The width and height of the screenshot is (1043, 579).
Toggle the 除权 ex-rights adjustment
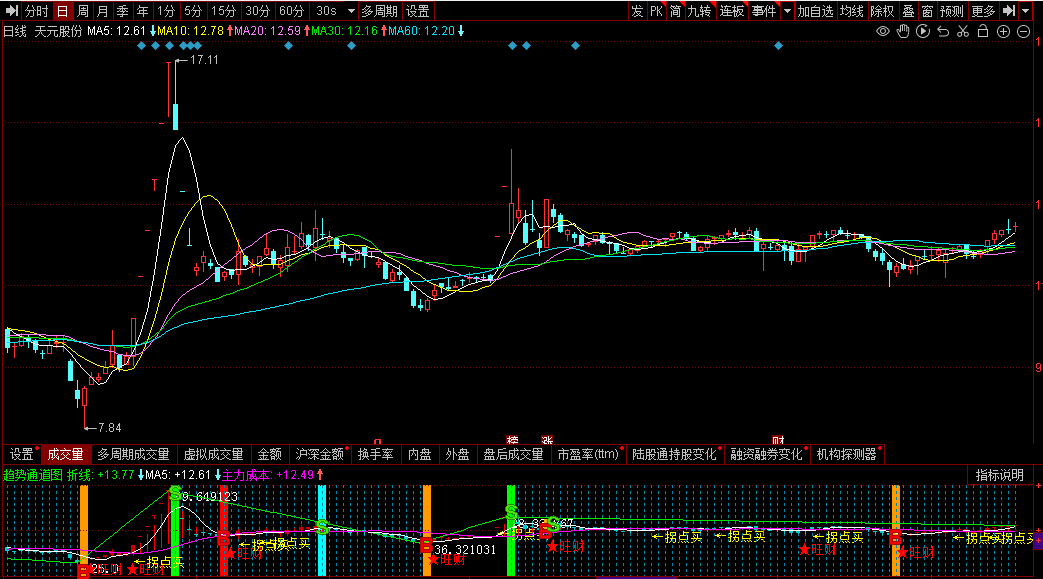pyautogui.click(x=882, y=11)
